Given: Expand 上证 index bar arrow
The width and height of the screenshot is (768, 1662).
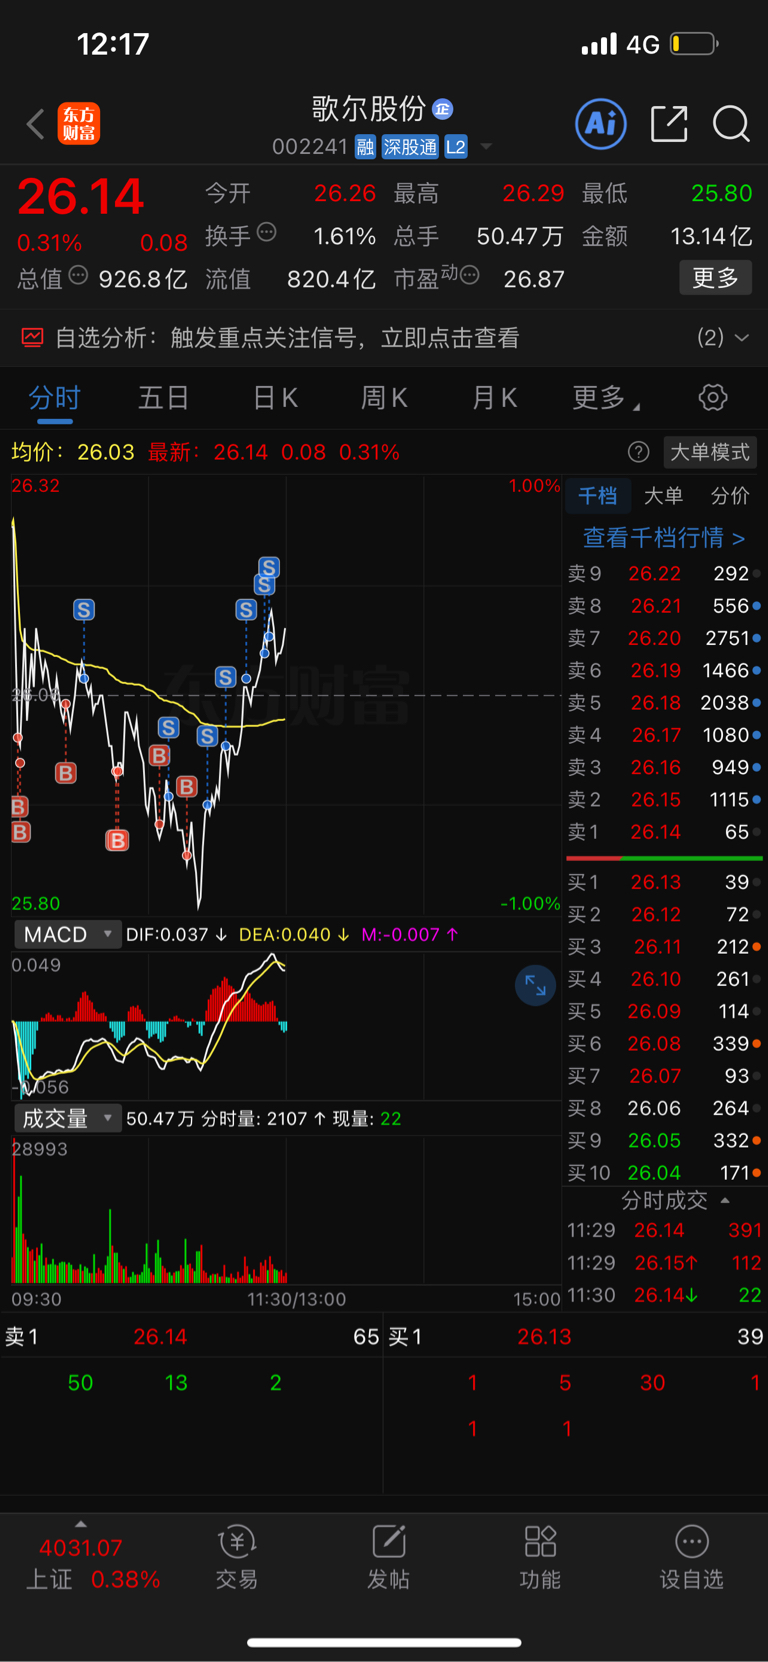Looking at the screenshot, I should [81, 1524].
